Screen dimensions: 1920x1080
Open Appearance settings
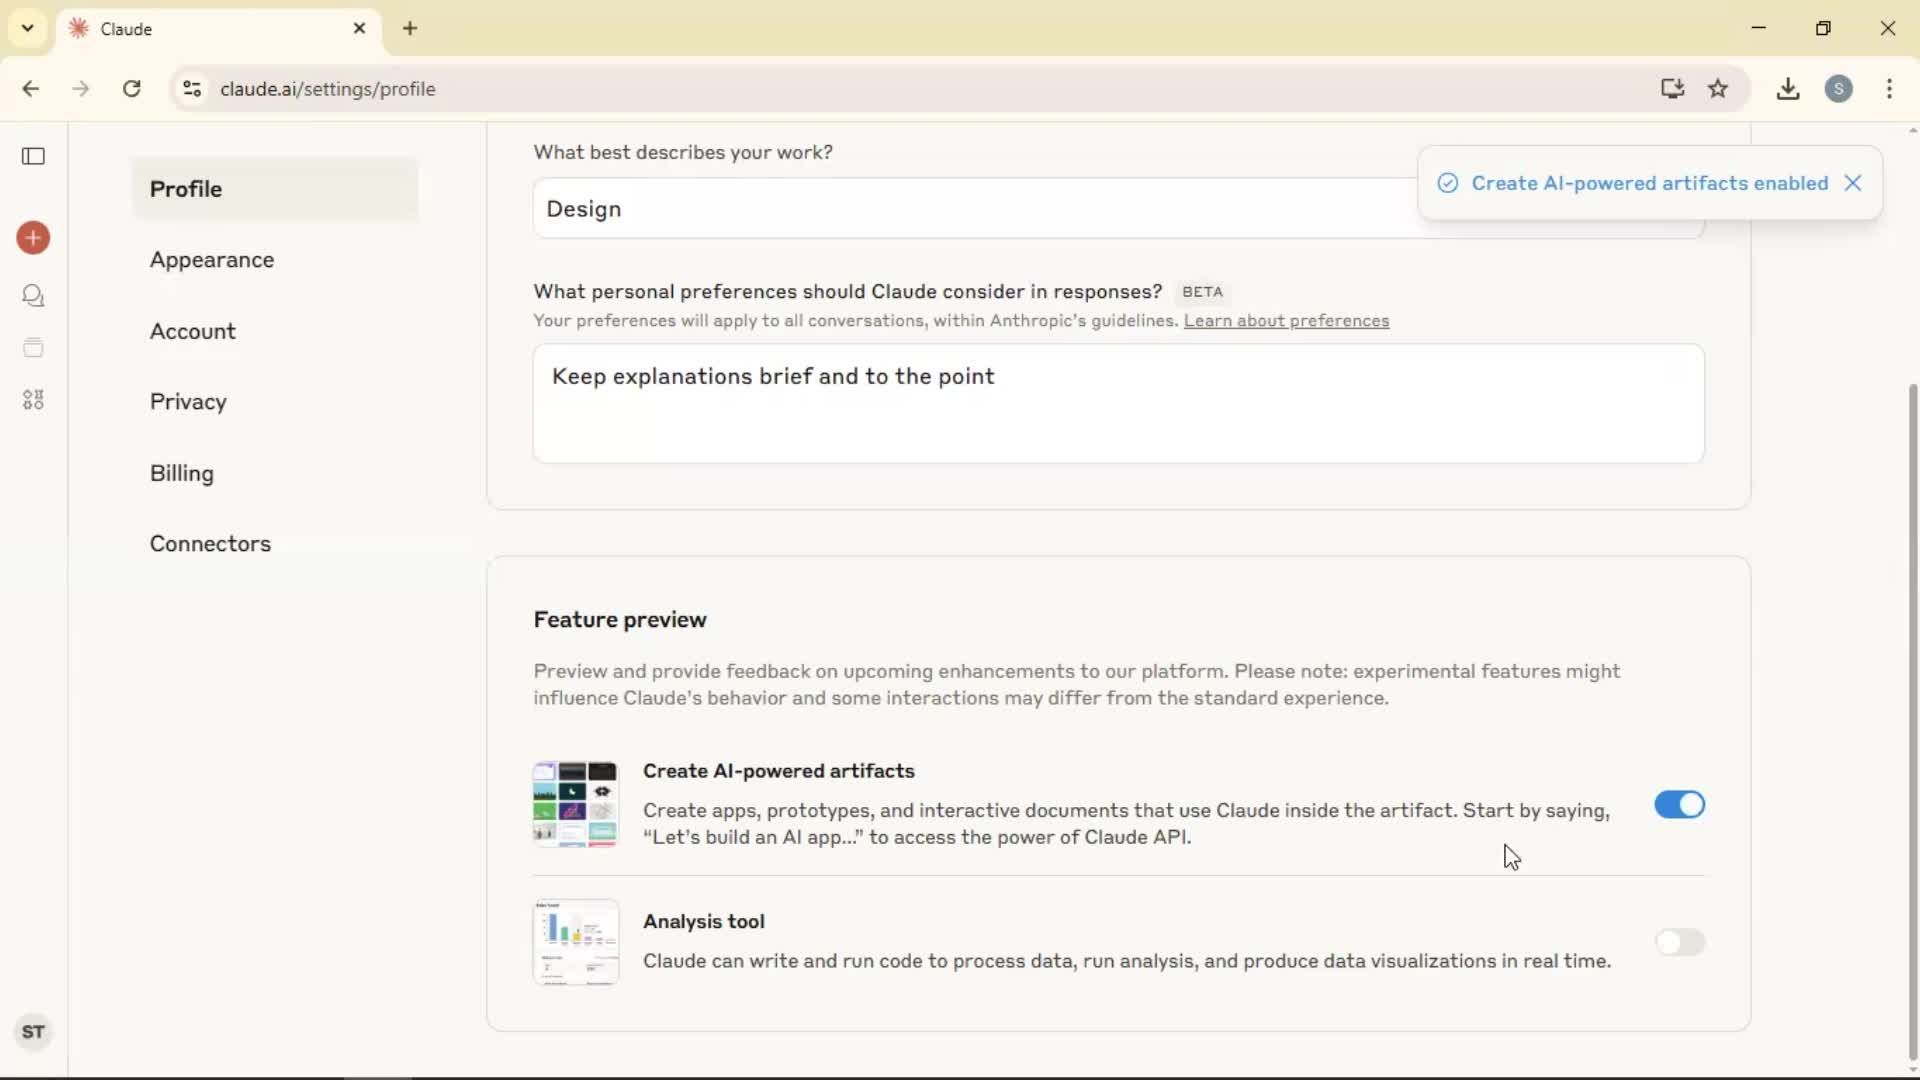click(212, 260)
